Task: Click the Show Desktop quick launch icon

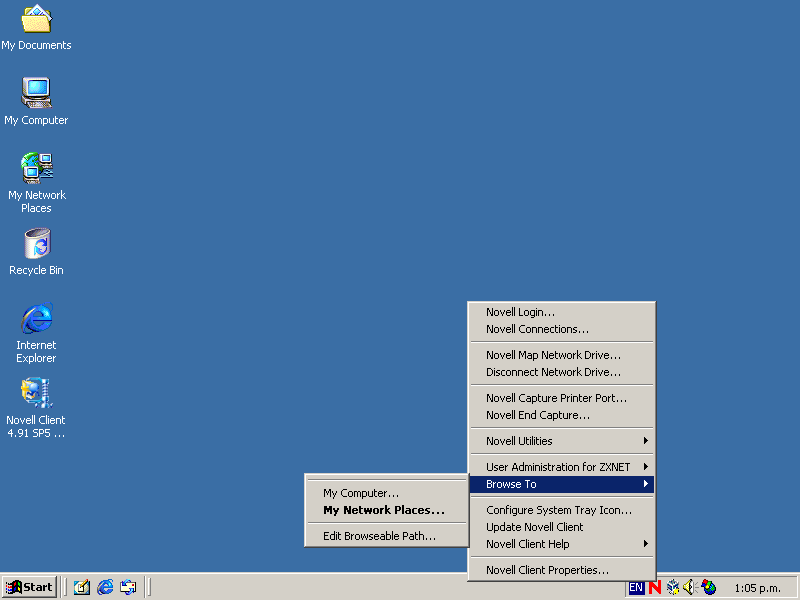Action: tap(82, 587)
